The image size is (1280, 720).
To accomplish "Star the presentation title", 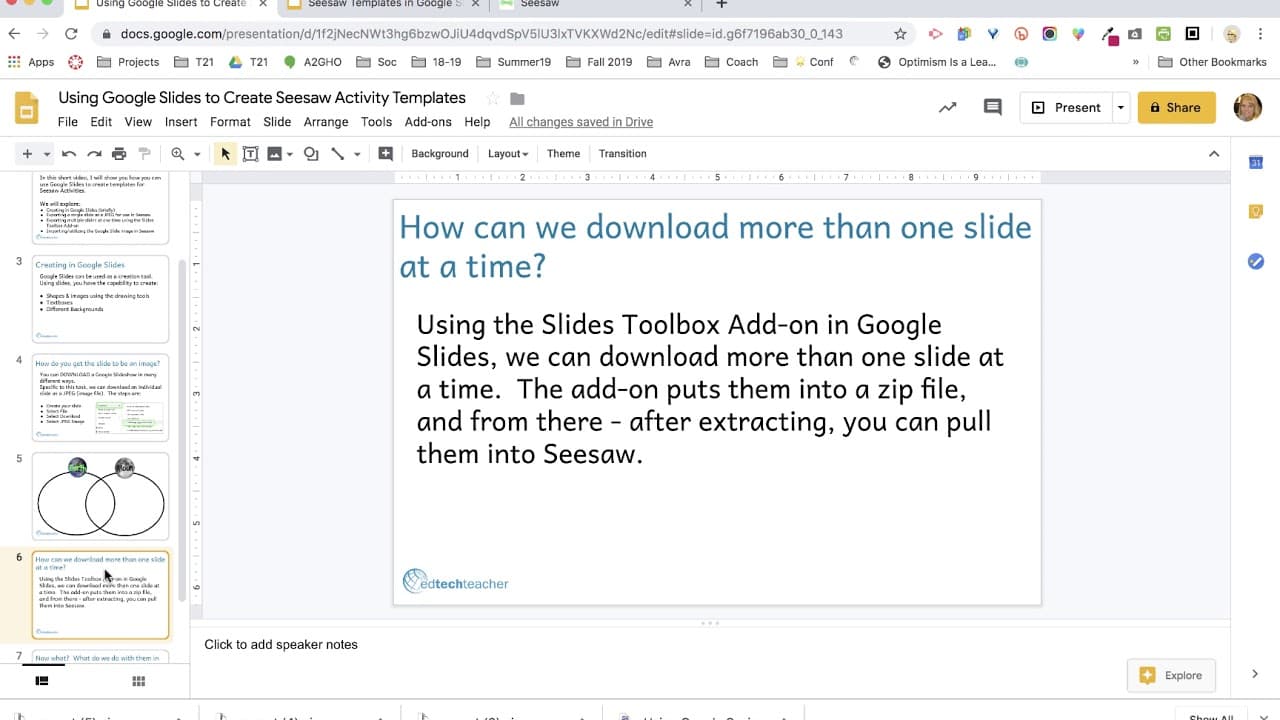I will coord(492,98).
